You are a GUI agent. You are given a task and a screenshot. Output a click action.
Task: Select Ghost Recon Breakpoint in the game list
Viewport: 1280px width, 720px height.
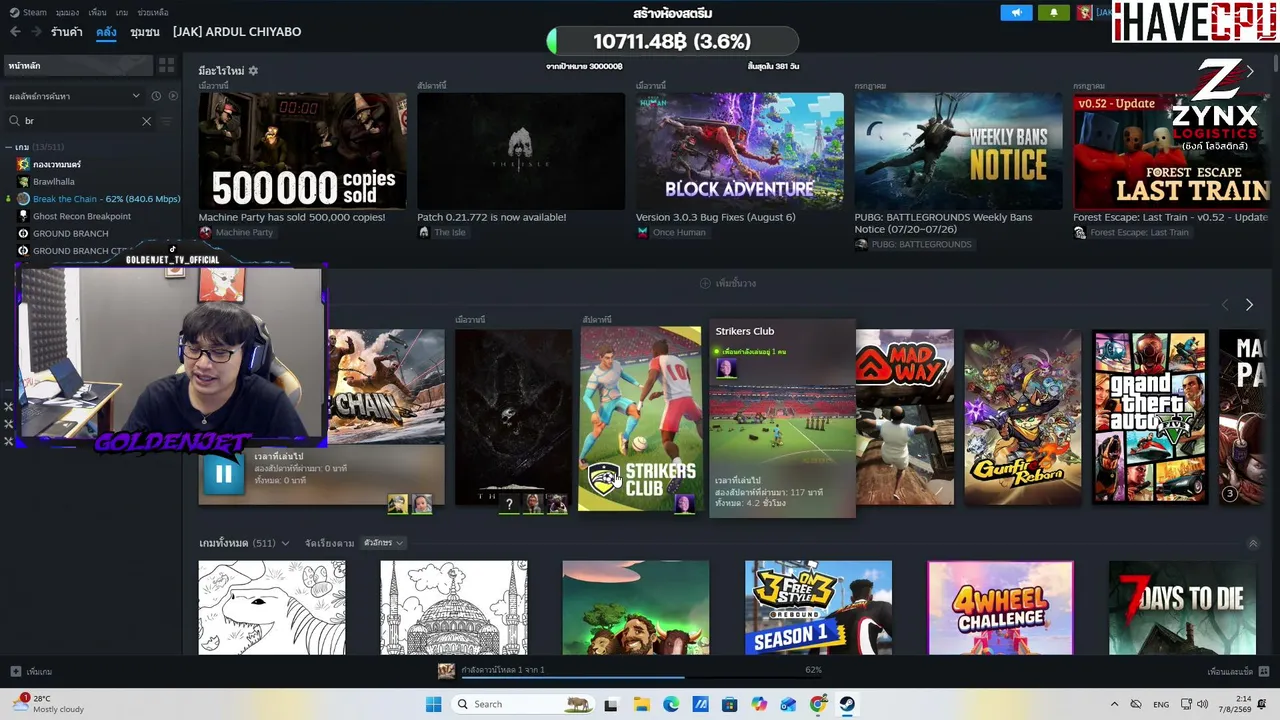(x=82, y=216)
